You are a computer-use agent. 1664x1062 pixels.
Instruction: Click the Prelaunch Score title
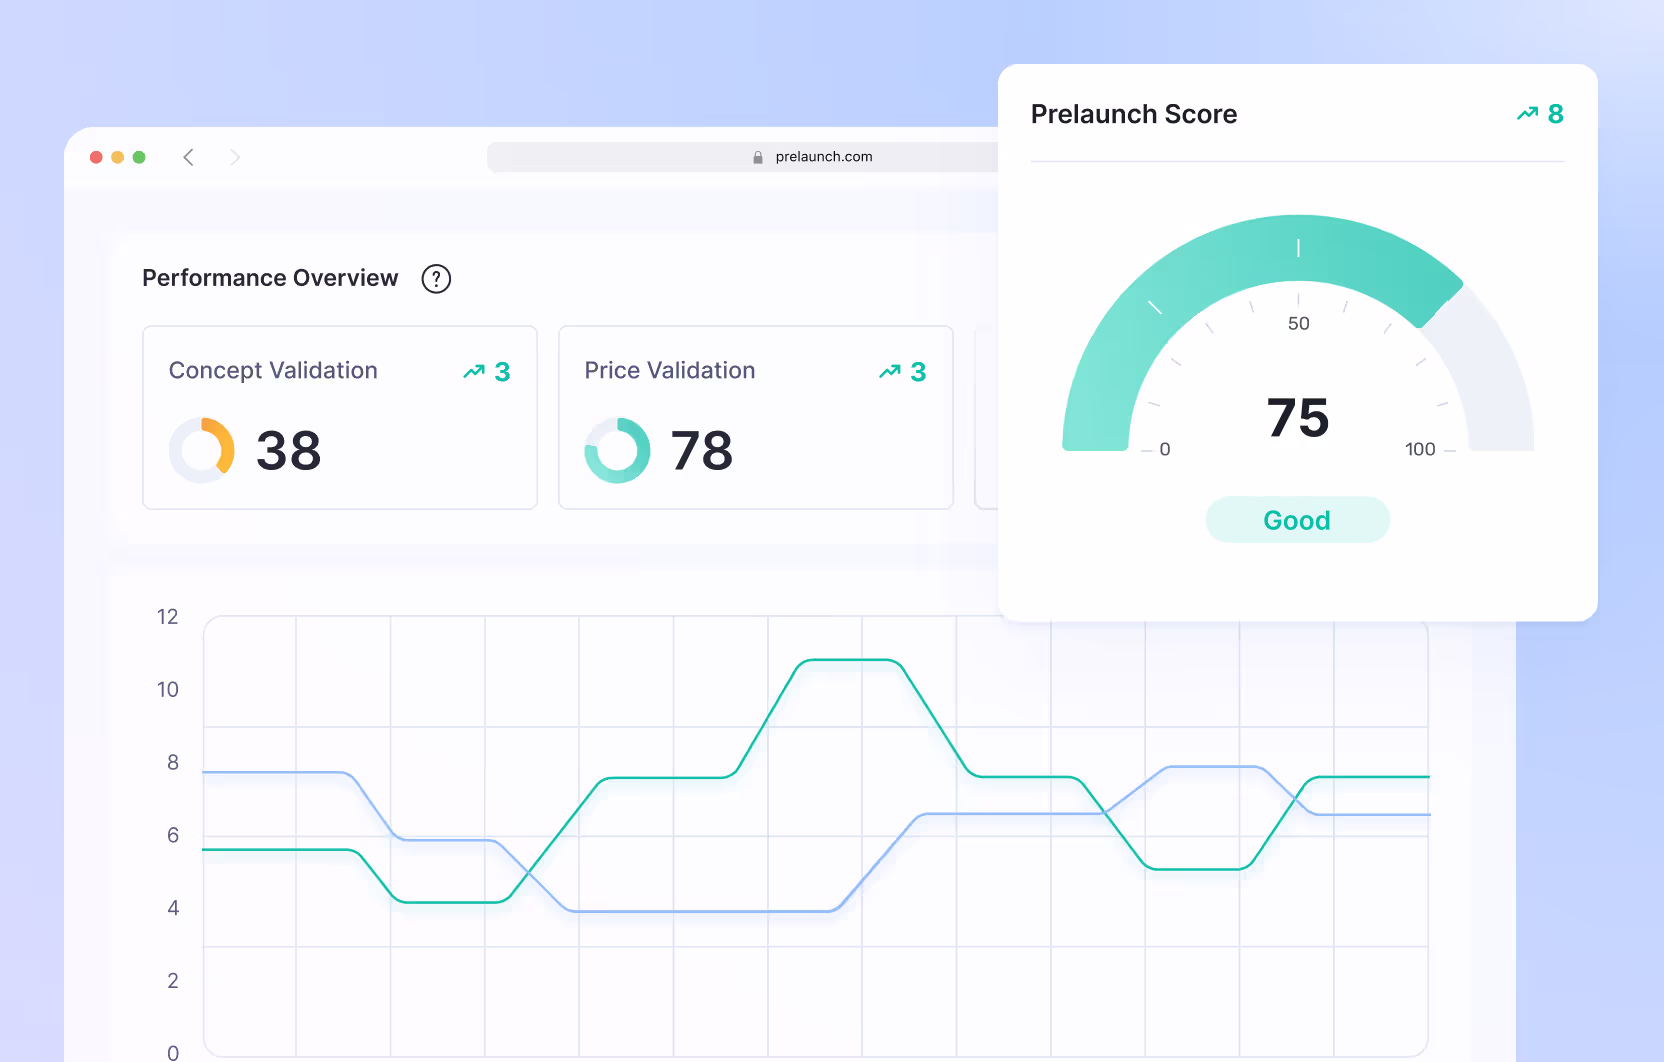pos(1134,115)
